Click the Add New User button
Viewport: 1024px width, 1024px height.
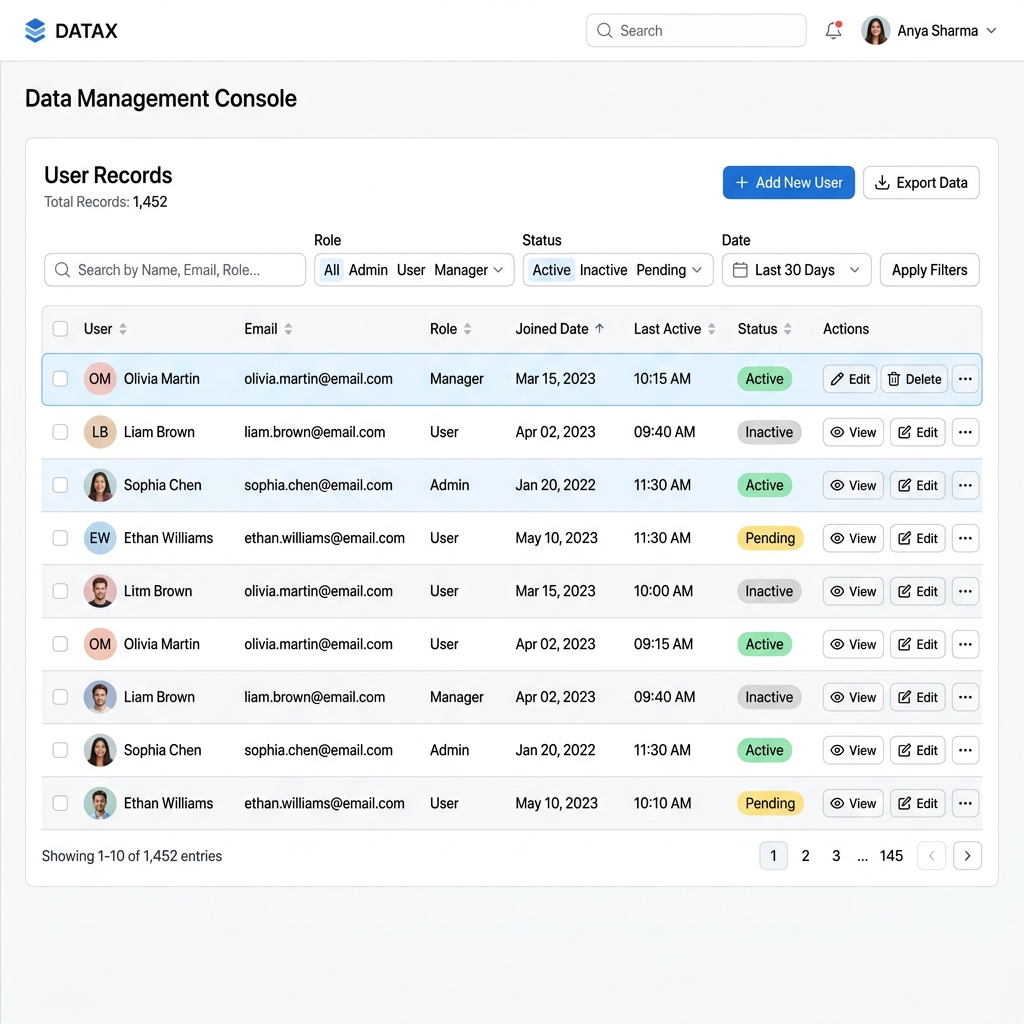788,182
